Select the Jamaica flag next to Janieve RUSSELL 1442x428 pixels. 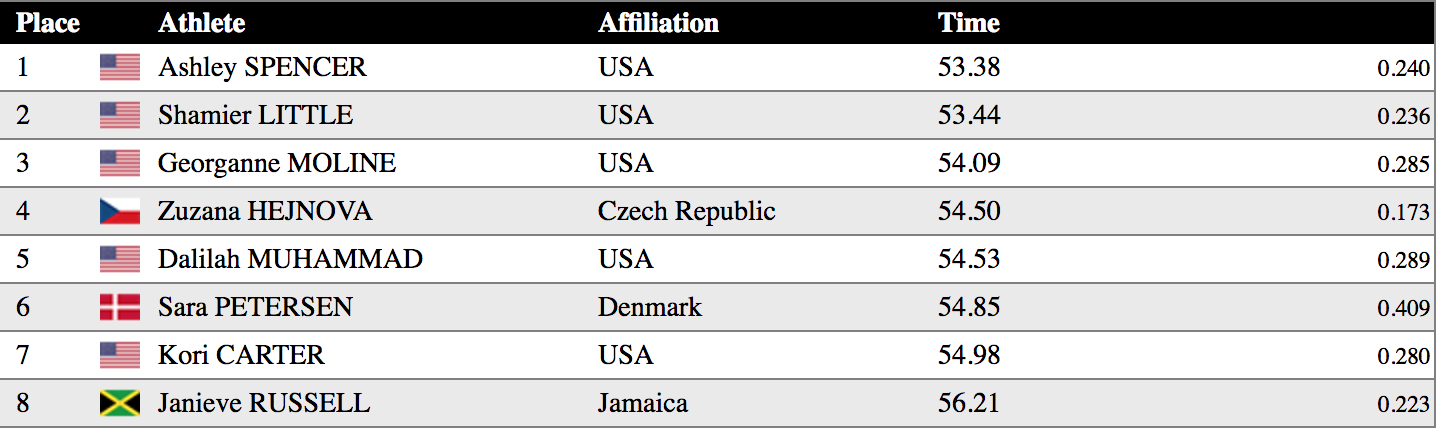[x=120, y=403]
